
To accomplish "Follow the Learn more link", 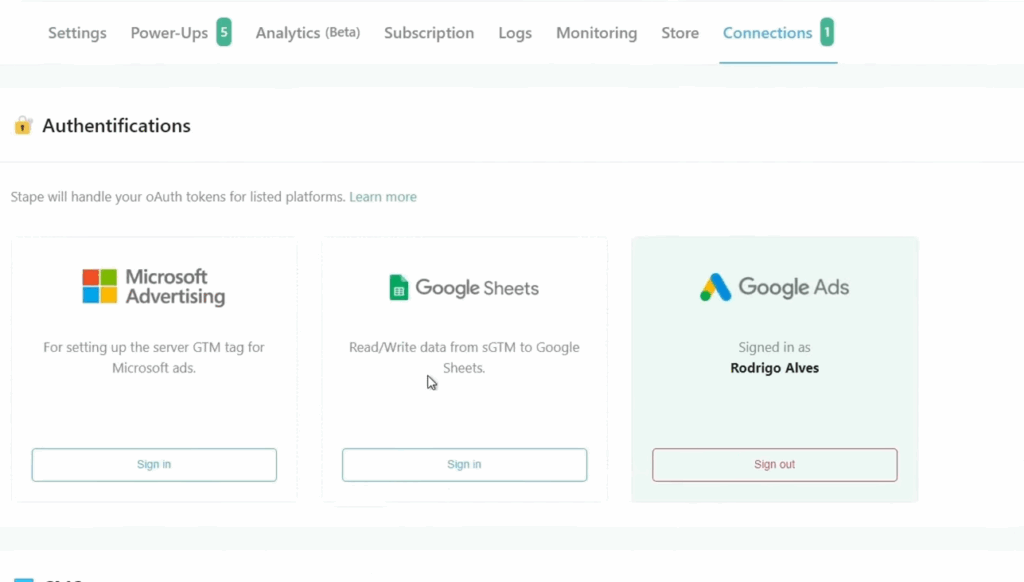I will (383, 197).
